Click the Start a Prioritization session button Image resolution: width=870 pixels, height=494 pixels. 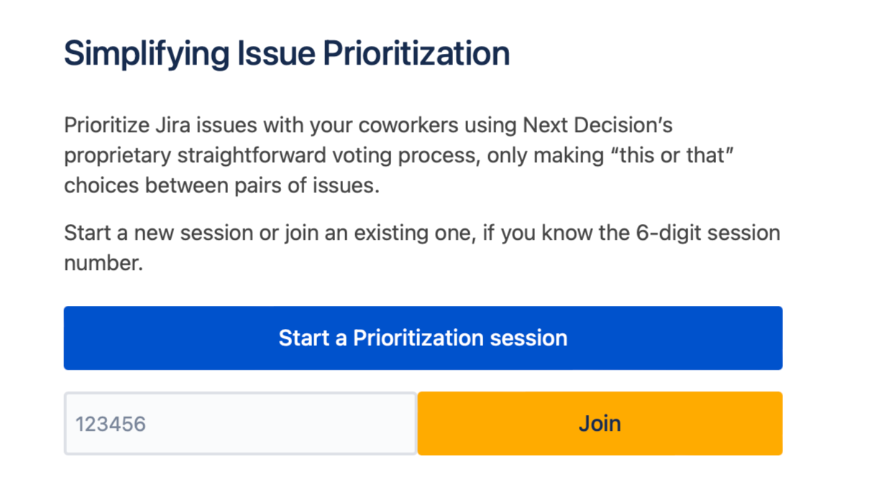click(423, 338)
